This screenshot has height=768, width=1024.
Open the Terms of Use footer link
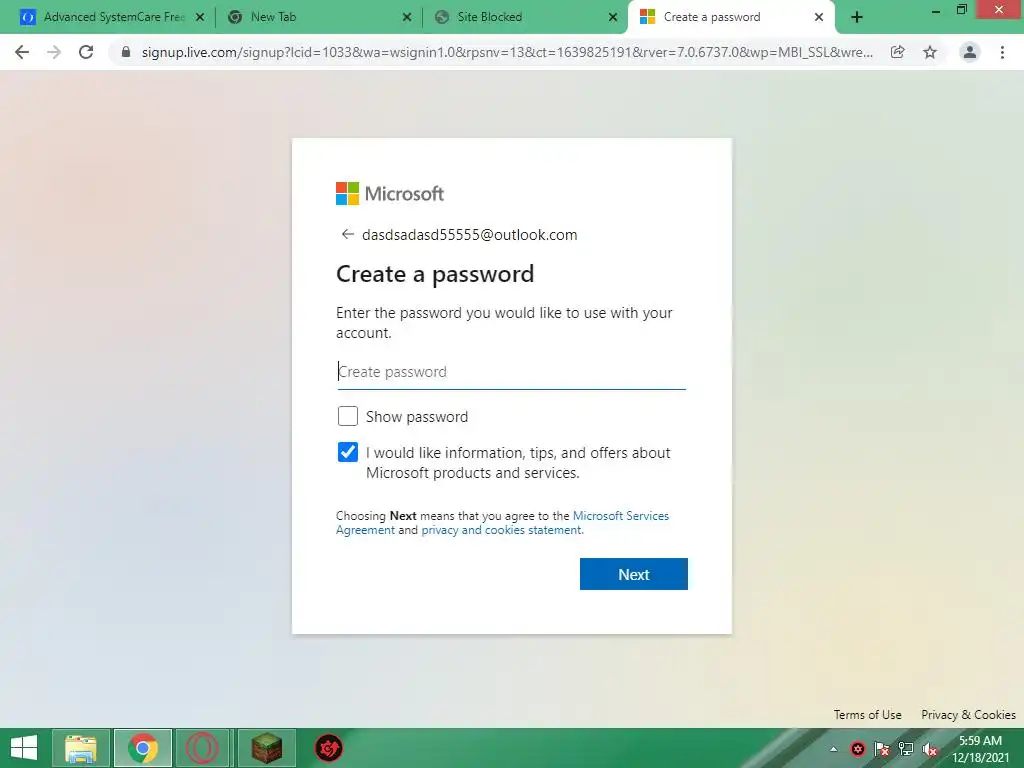click(x=867, y=714)
